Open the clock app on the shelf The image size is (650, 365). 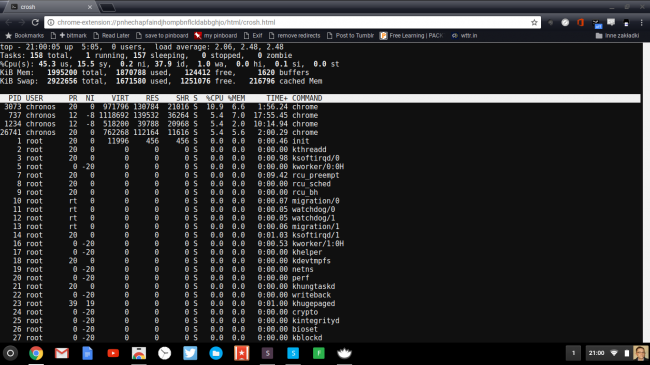pyautogui.click(x=165, y=353)
